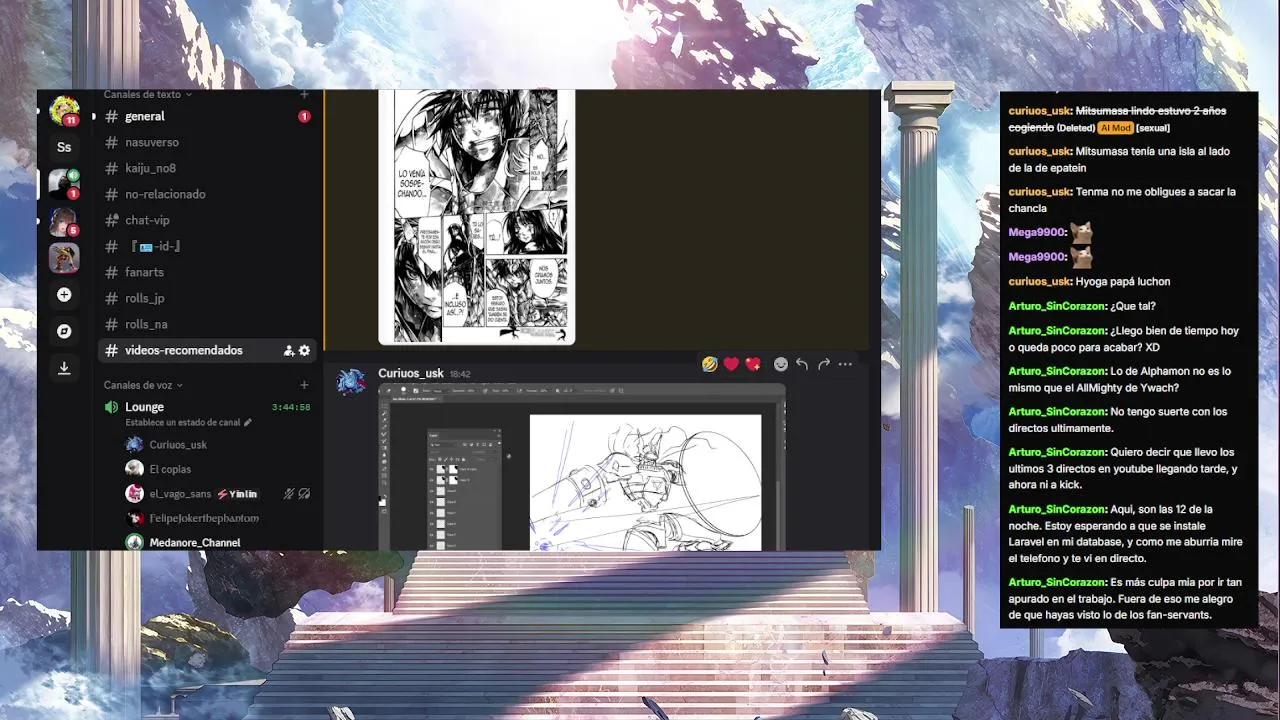Select the chat-vip channel
Image resolution: width=1280 pixels, height=720 pixels.
207,221
